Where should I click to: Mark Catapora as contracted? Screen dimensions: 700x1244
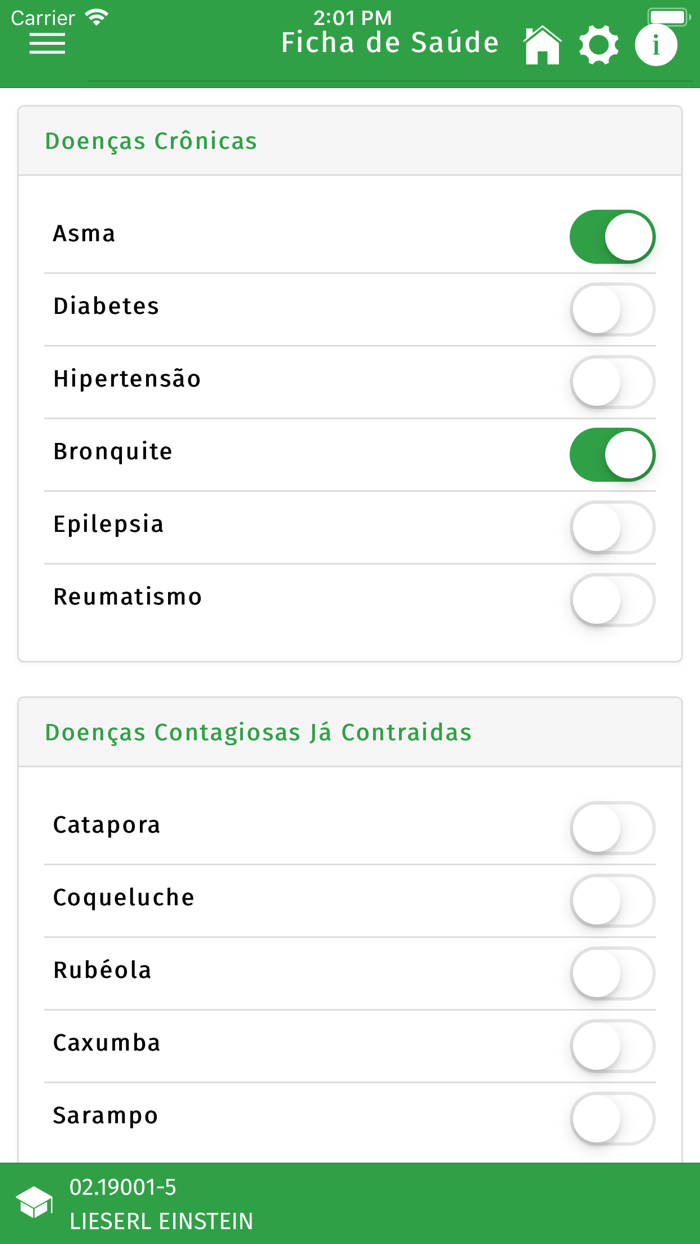[x=612, y=828]
